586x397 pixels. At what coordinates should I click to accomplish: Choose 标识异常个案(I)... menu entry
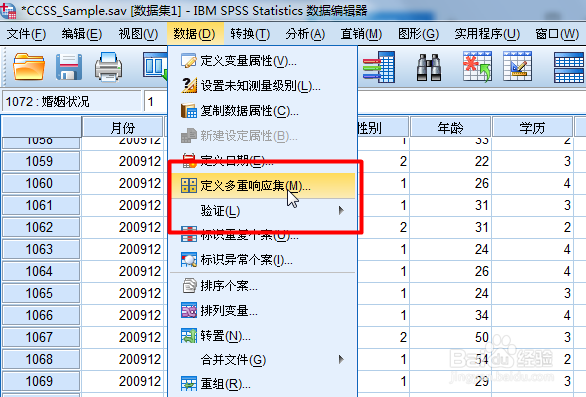[x=263, y=259]
